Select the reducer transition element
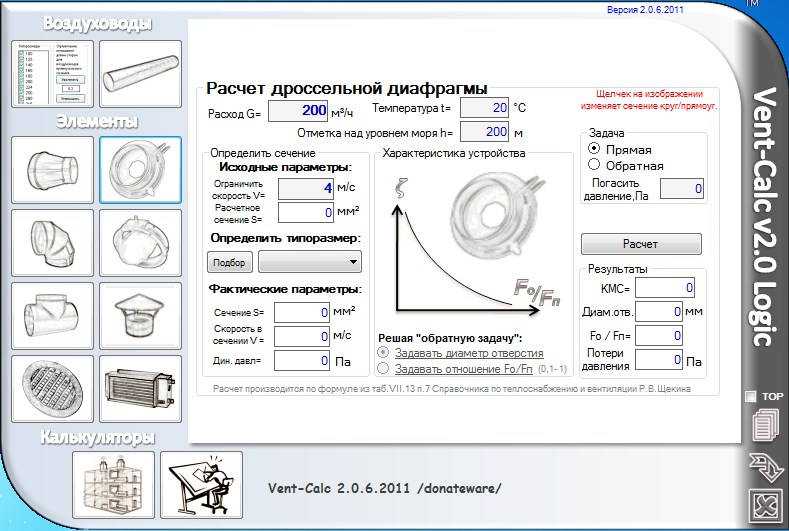This screenshot has width=789, height=531. pos(52,170)
